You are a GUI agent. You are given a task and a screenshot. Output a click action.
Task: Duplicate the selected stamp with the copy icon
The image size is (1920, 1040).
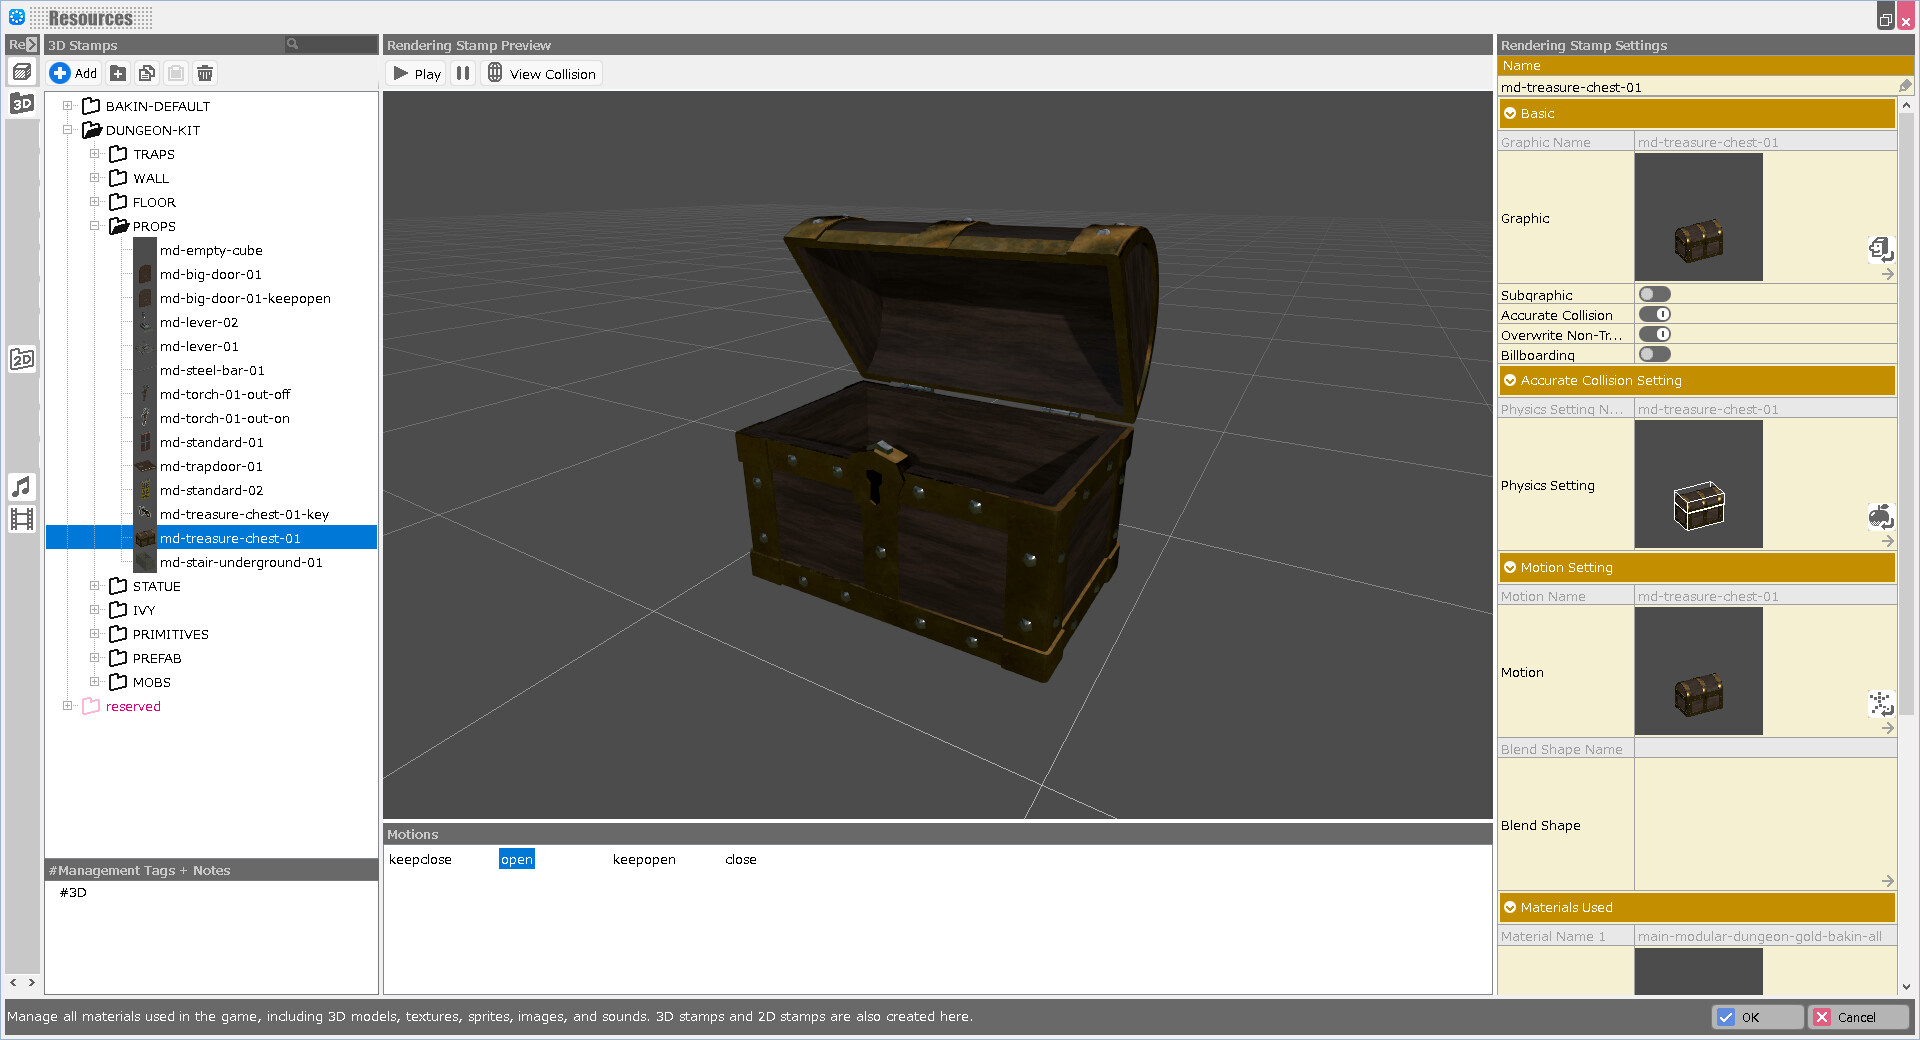146,73
